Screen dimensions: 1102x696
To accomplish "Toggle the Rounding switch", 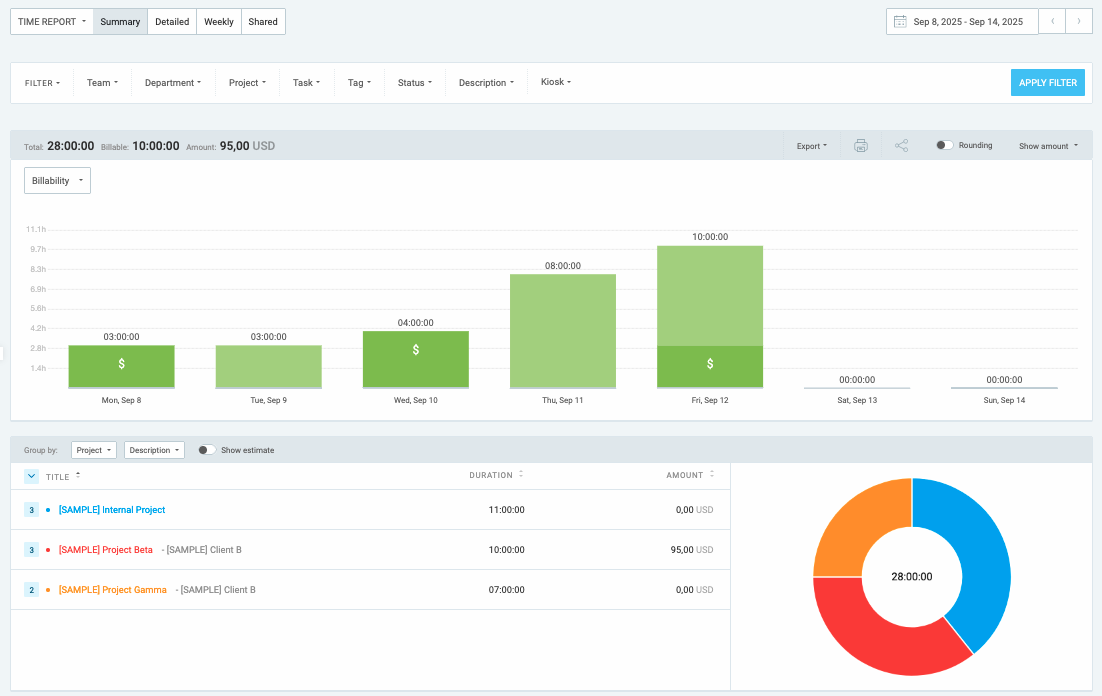I will [944, 146].
